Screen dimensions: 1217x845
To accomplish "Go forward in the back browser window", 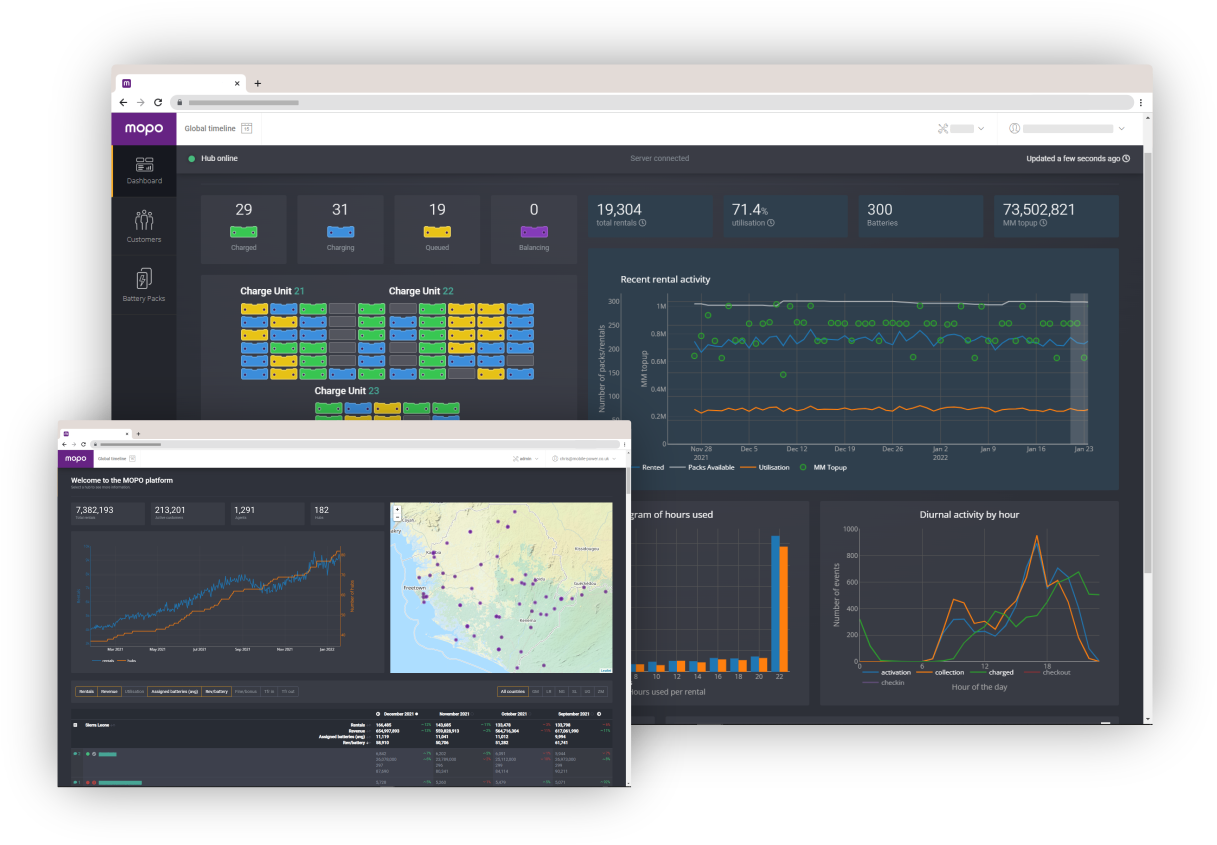I will click(140, 102).
